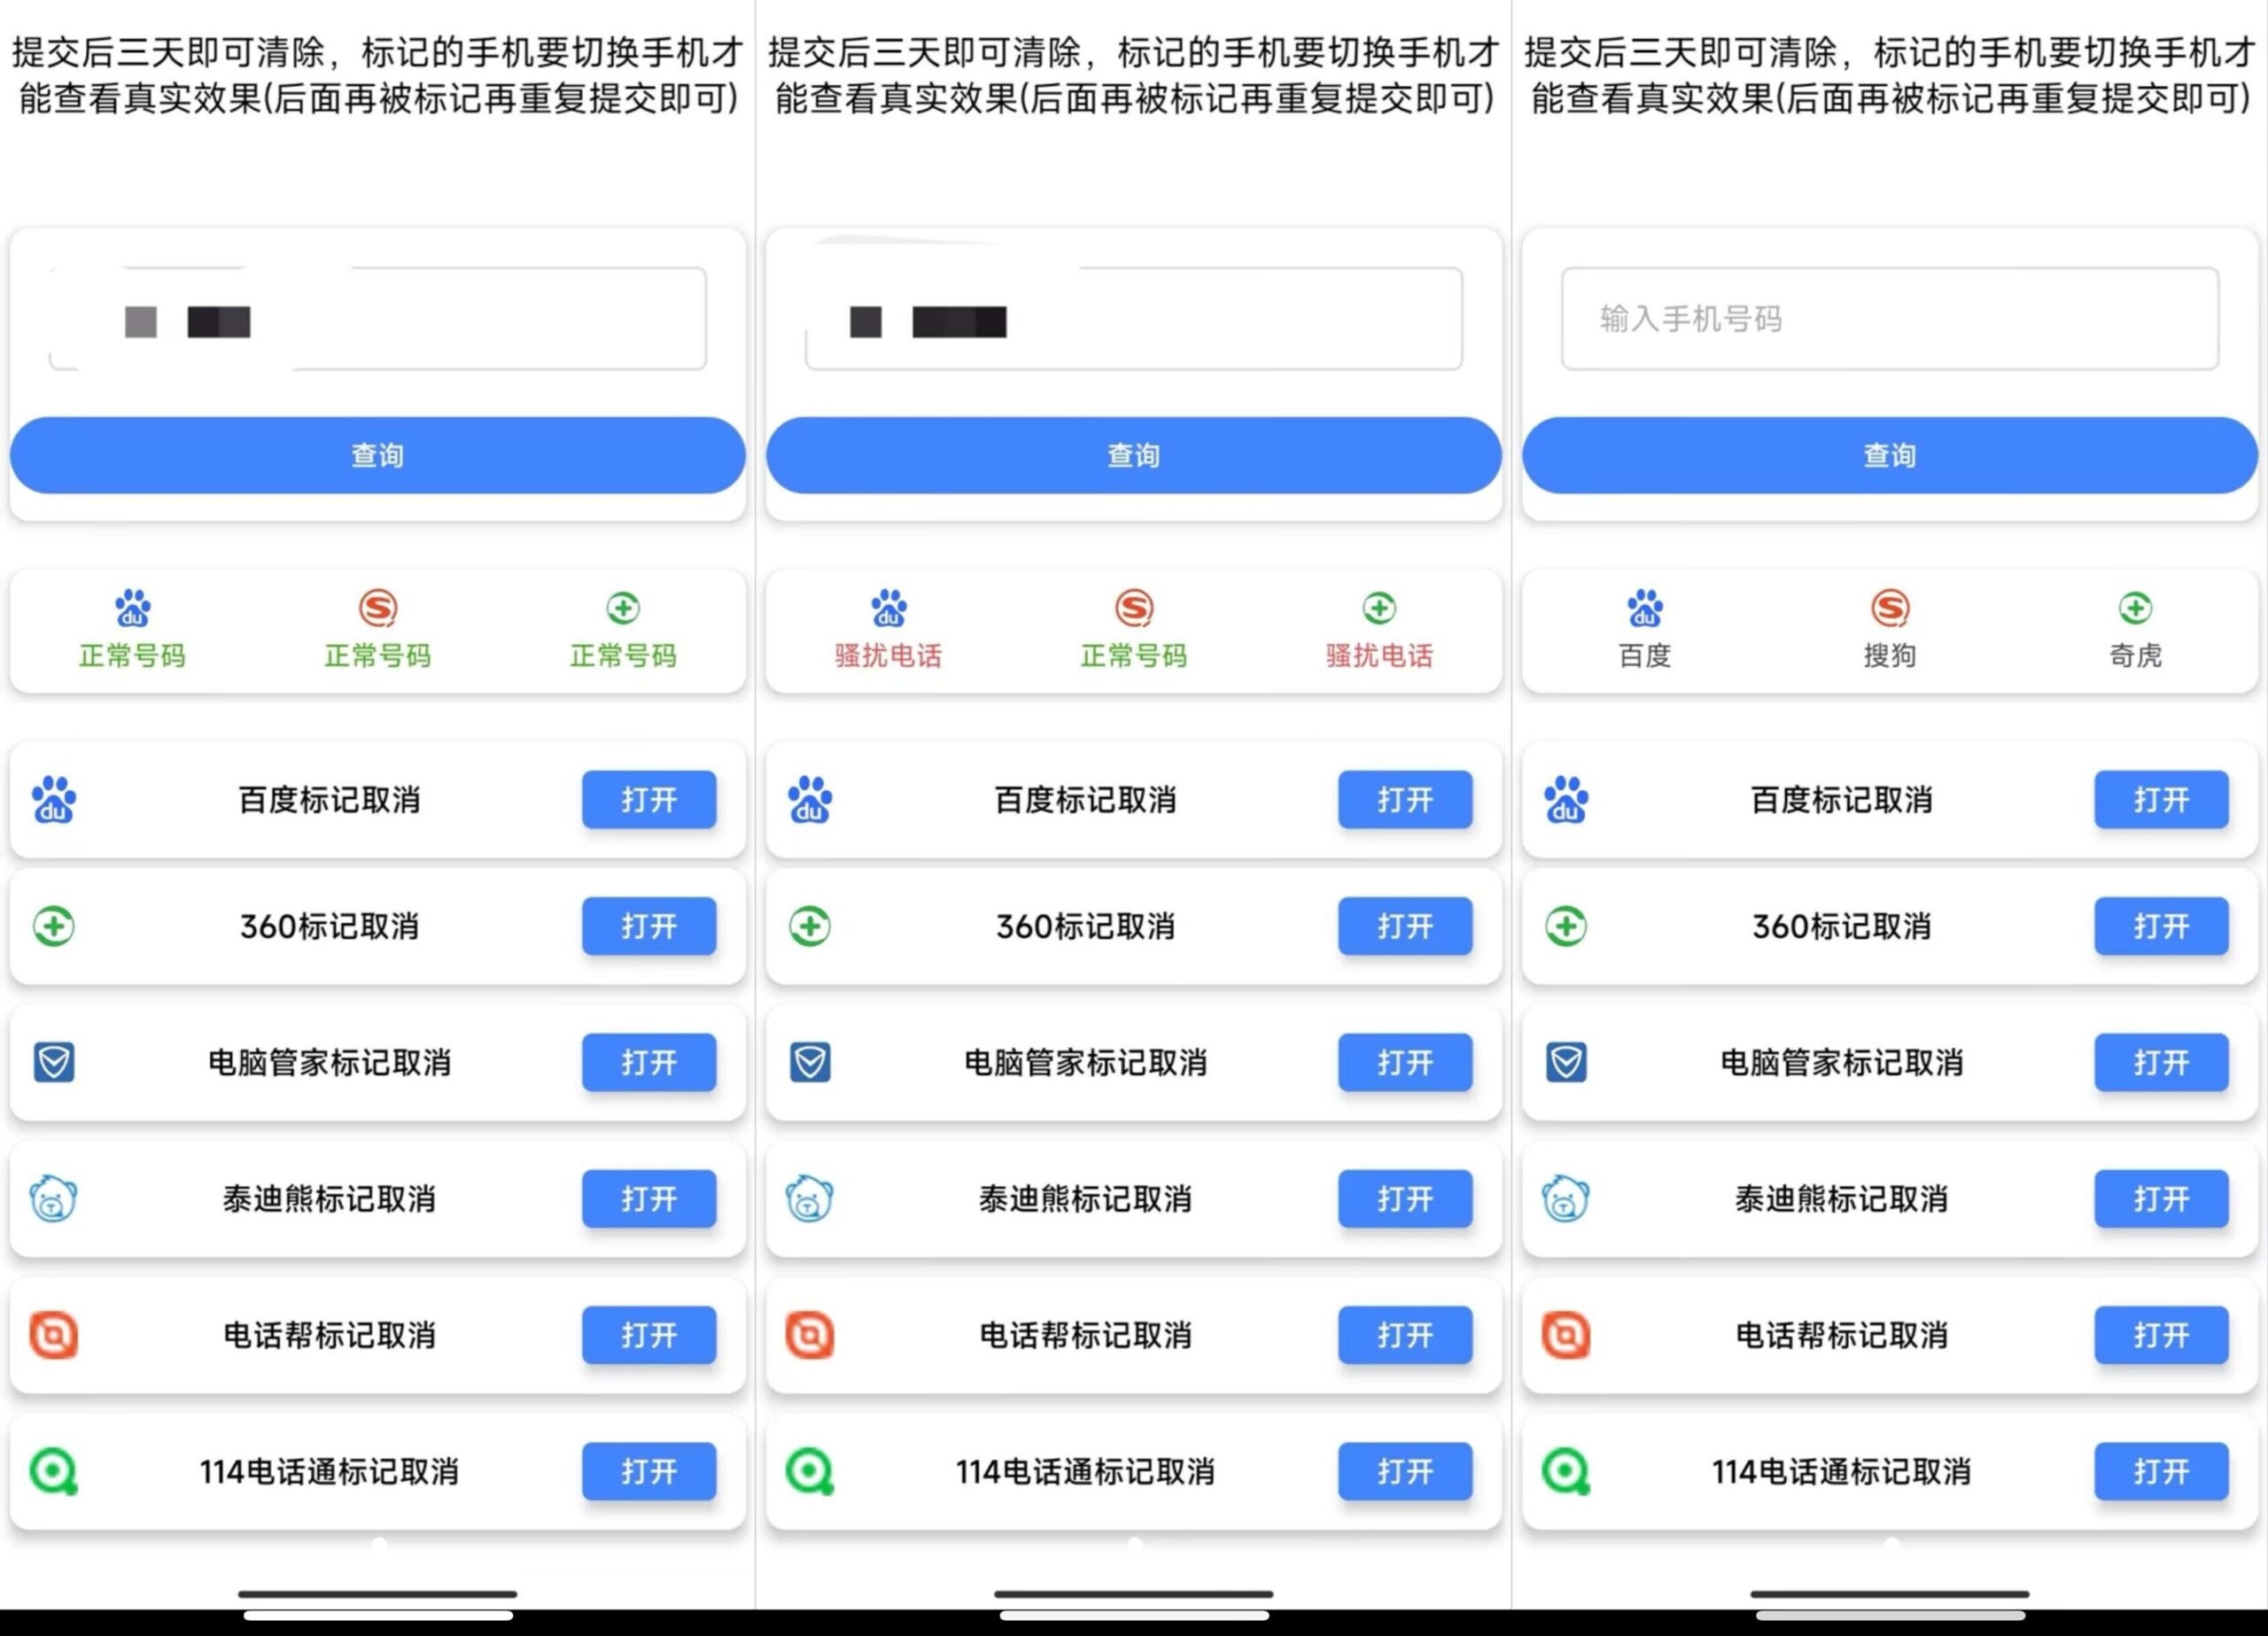Viewport: 2268px width, 1636px height.
Task: Open 114电话通标记取消 in the left panel
Action: [649, 1471]
